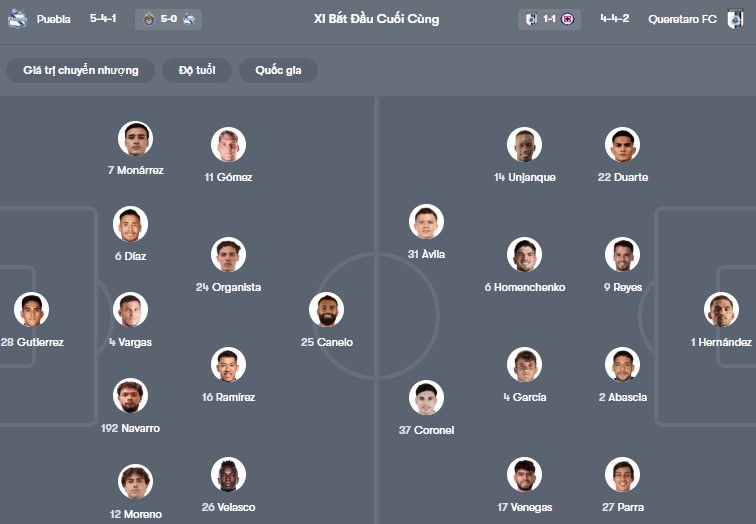This screenshot has height=524, width=756.
Task: Open the 1-1 previous match result badge
Action: [x=550, y=19]
